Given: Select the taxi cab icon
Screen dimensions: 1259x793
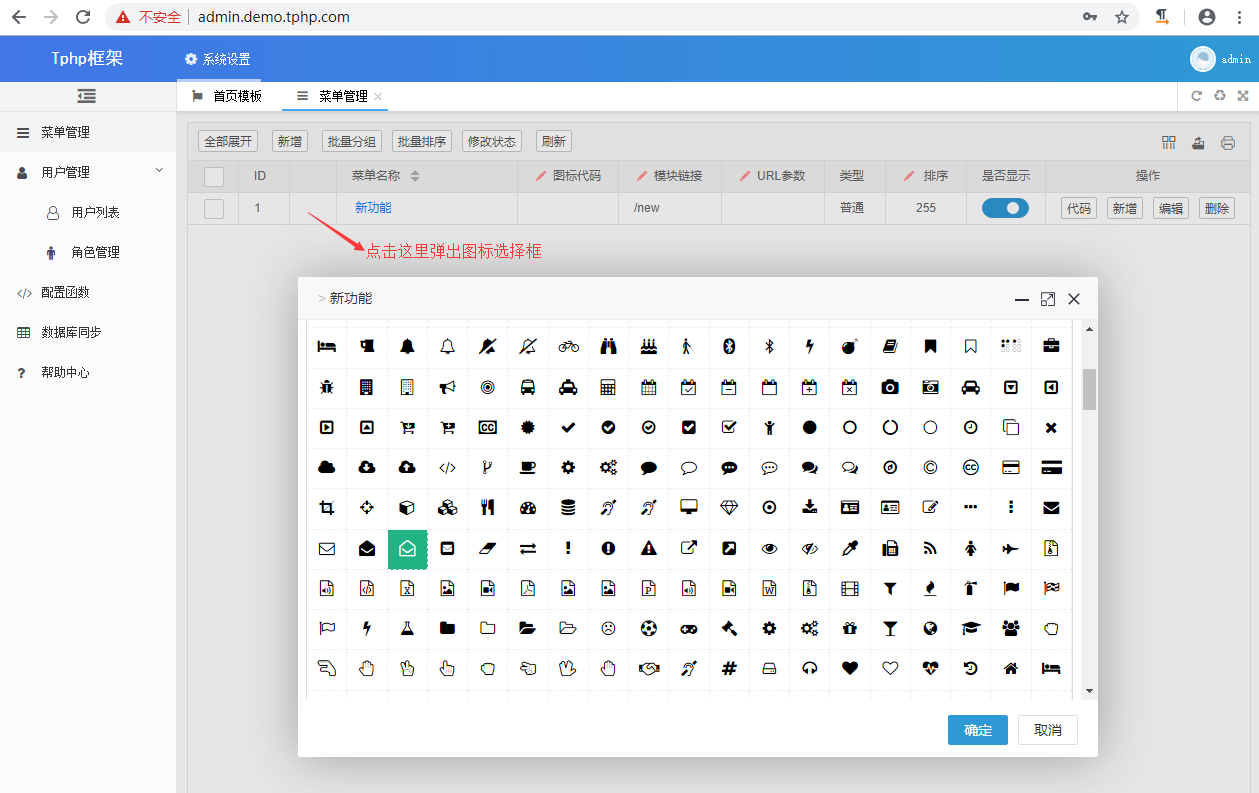Looking at the screenshot, I should 568,387.
